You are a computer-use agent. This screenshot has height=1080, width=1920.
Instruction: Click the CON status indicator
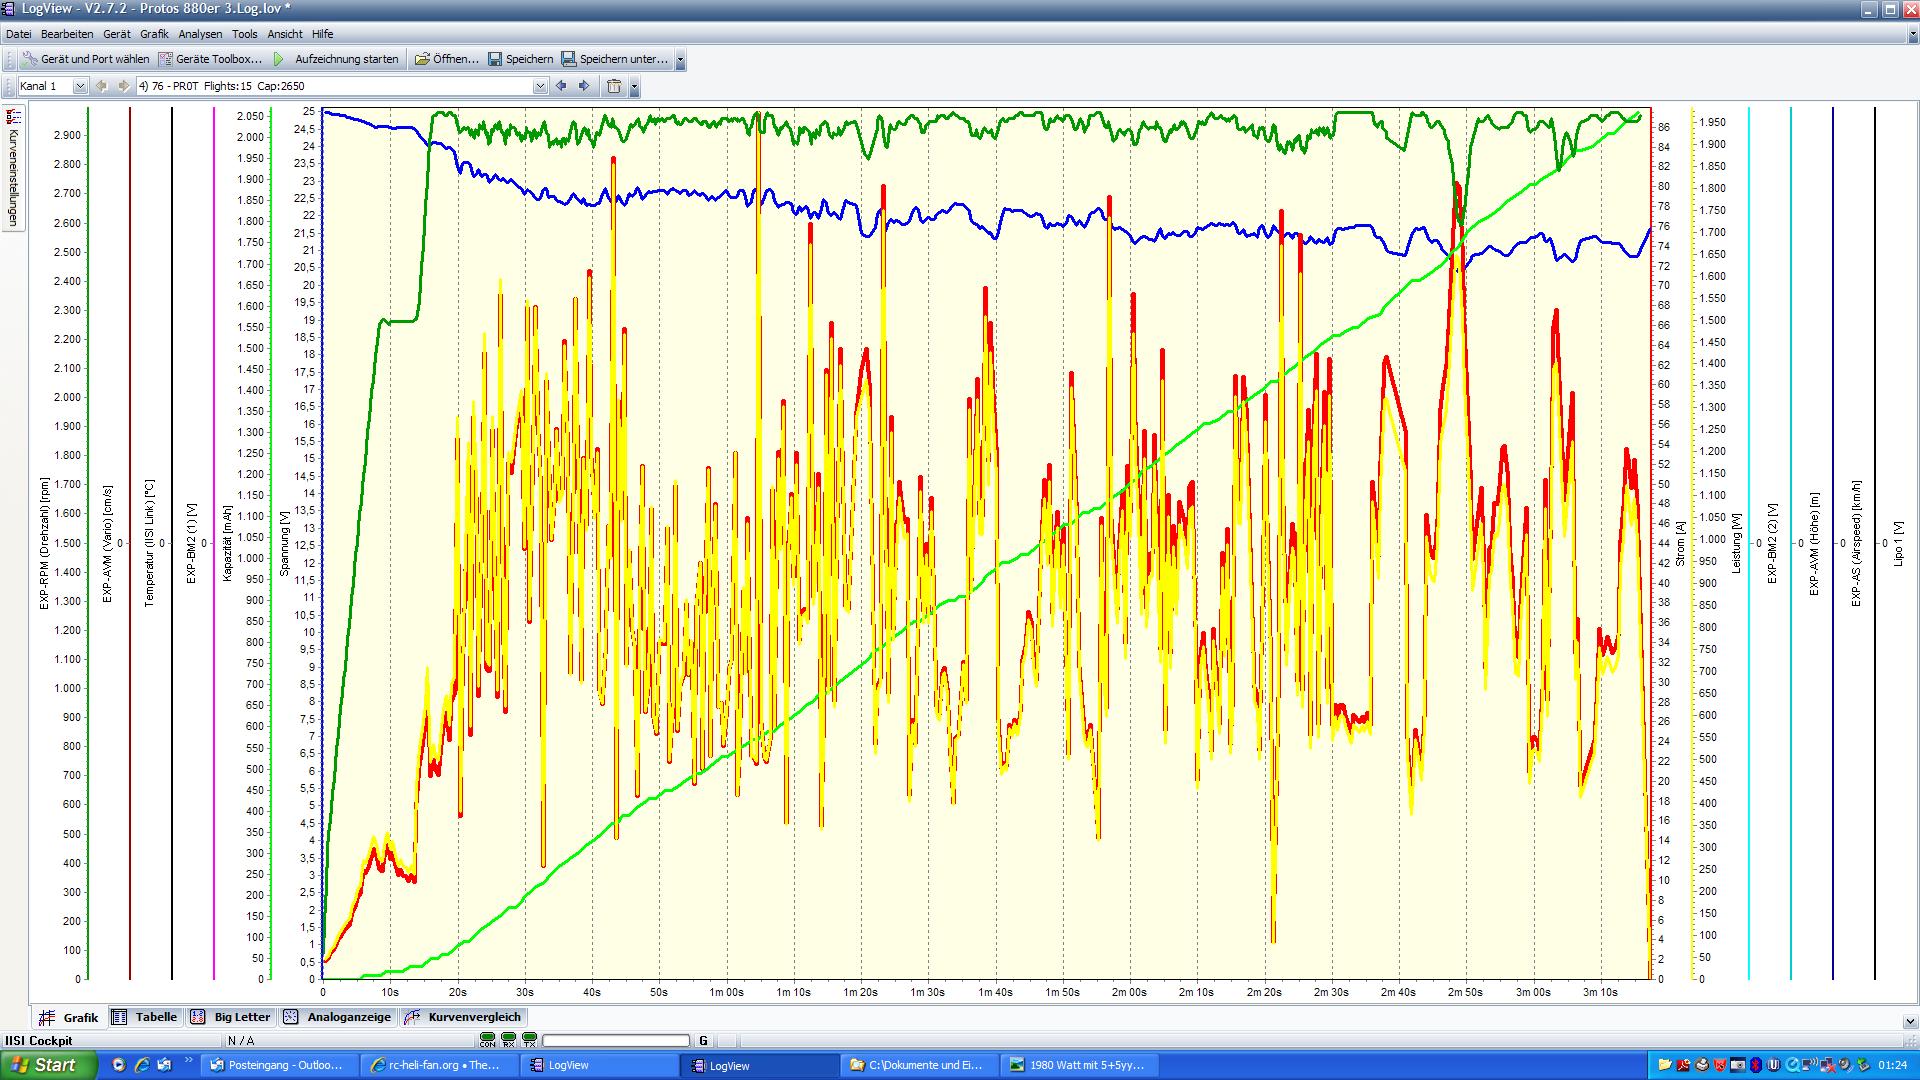[x=487, y=1040]
